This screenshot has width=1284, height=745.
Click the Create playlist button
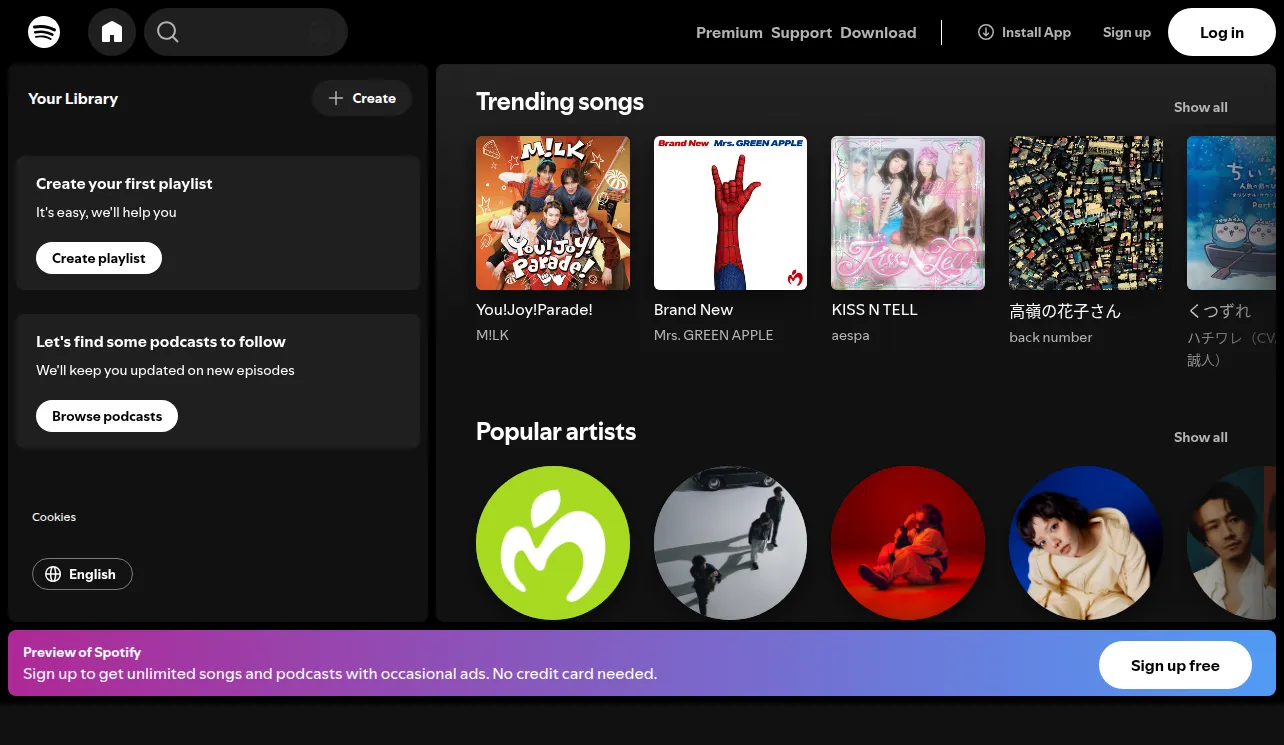pyautogui.click(x=99, y=258)
